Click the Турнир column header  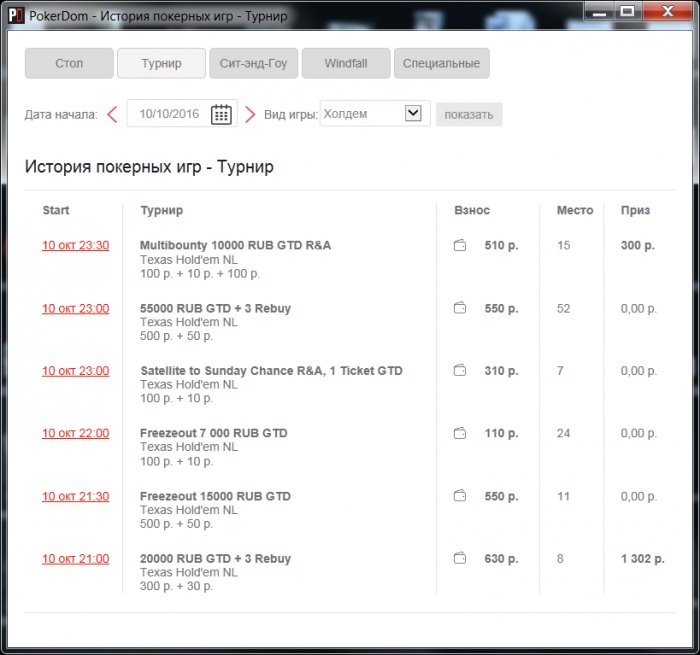point(162,210)
